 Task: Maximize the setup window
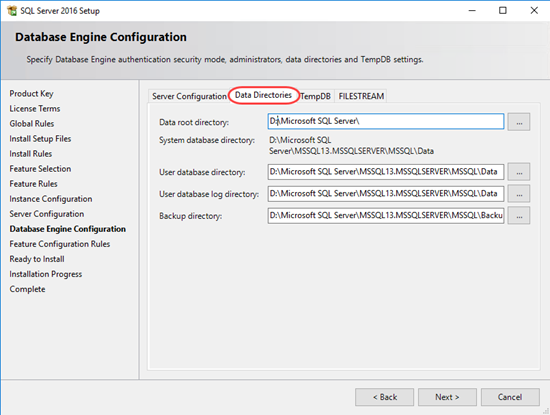(x=503, y=11)
